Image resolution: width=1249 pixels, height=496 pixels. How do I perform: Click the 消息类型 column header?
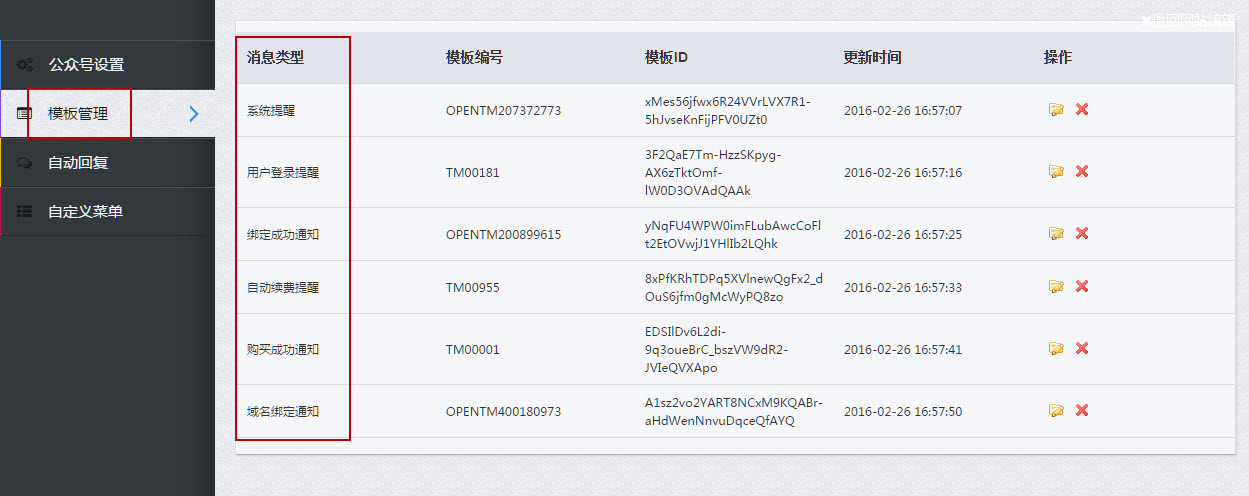[275, 58]
